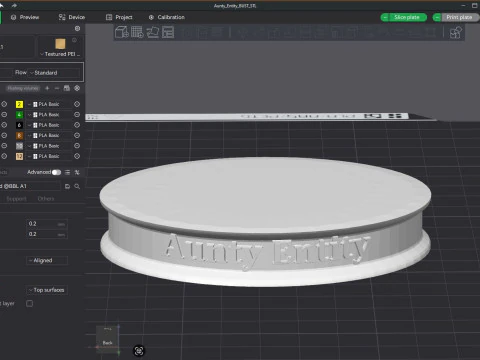This screenshot has width=480, height=360.
Task: Click the Assembly view icon at toolbar end
Action: point(455,33)
